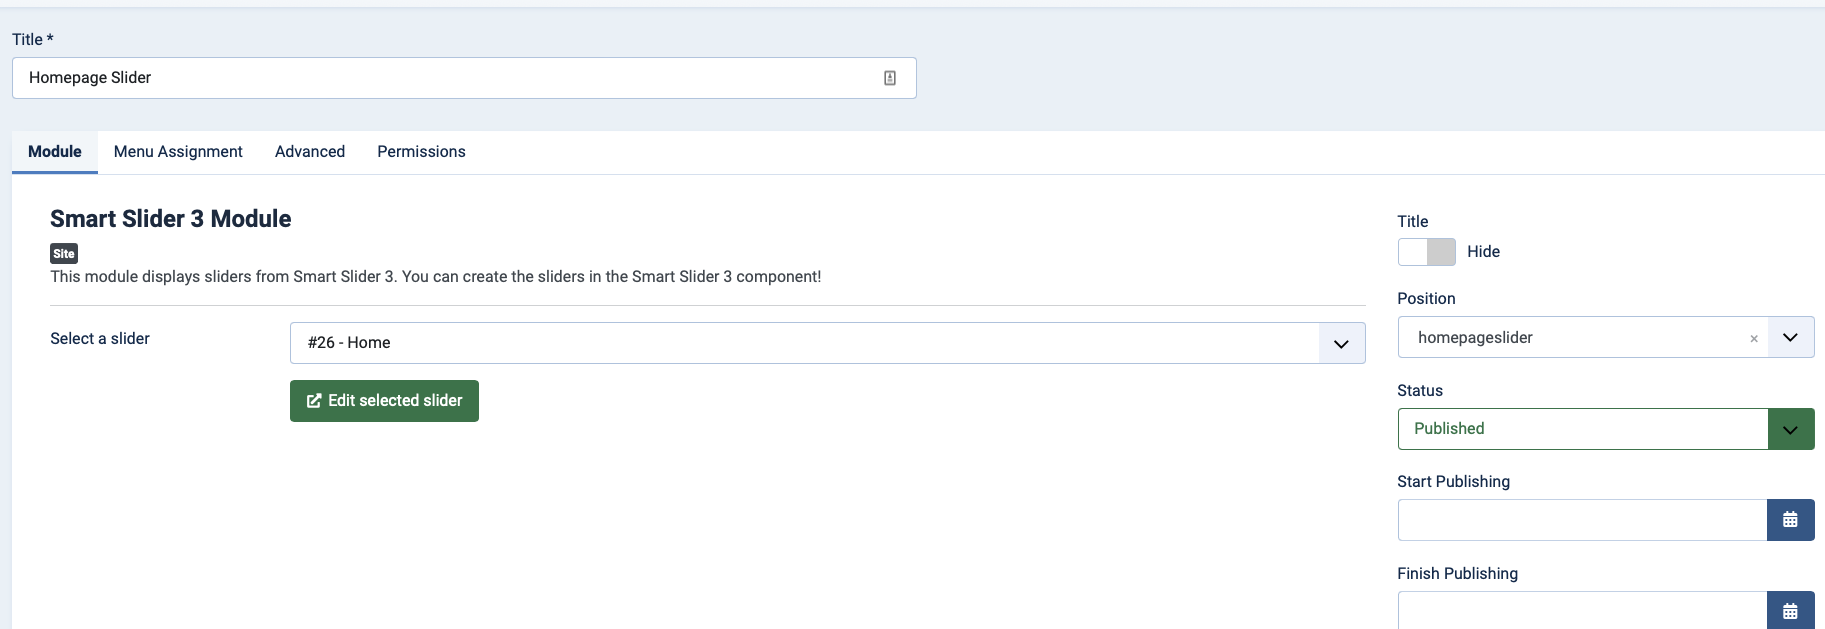The width and height of the screenshot is (1825, 629).
Task: Click the Edit selected slider button
Action: (x=384, y=401)
